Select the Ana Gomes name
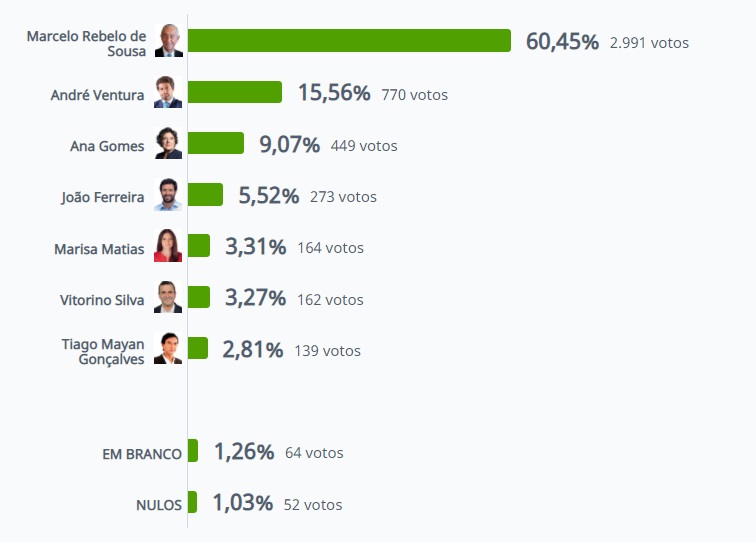 [x=107, y=147]
